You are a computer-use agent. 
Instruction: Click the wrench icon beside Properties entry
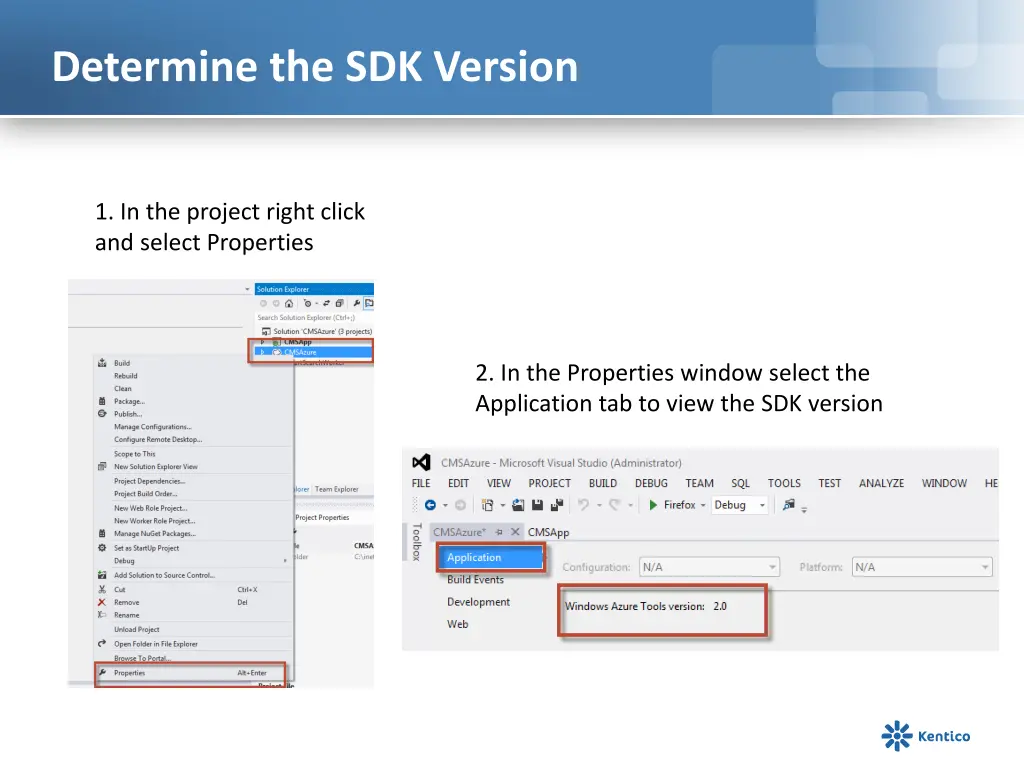click(102, 672)
